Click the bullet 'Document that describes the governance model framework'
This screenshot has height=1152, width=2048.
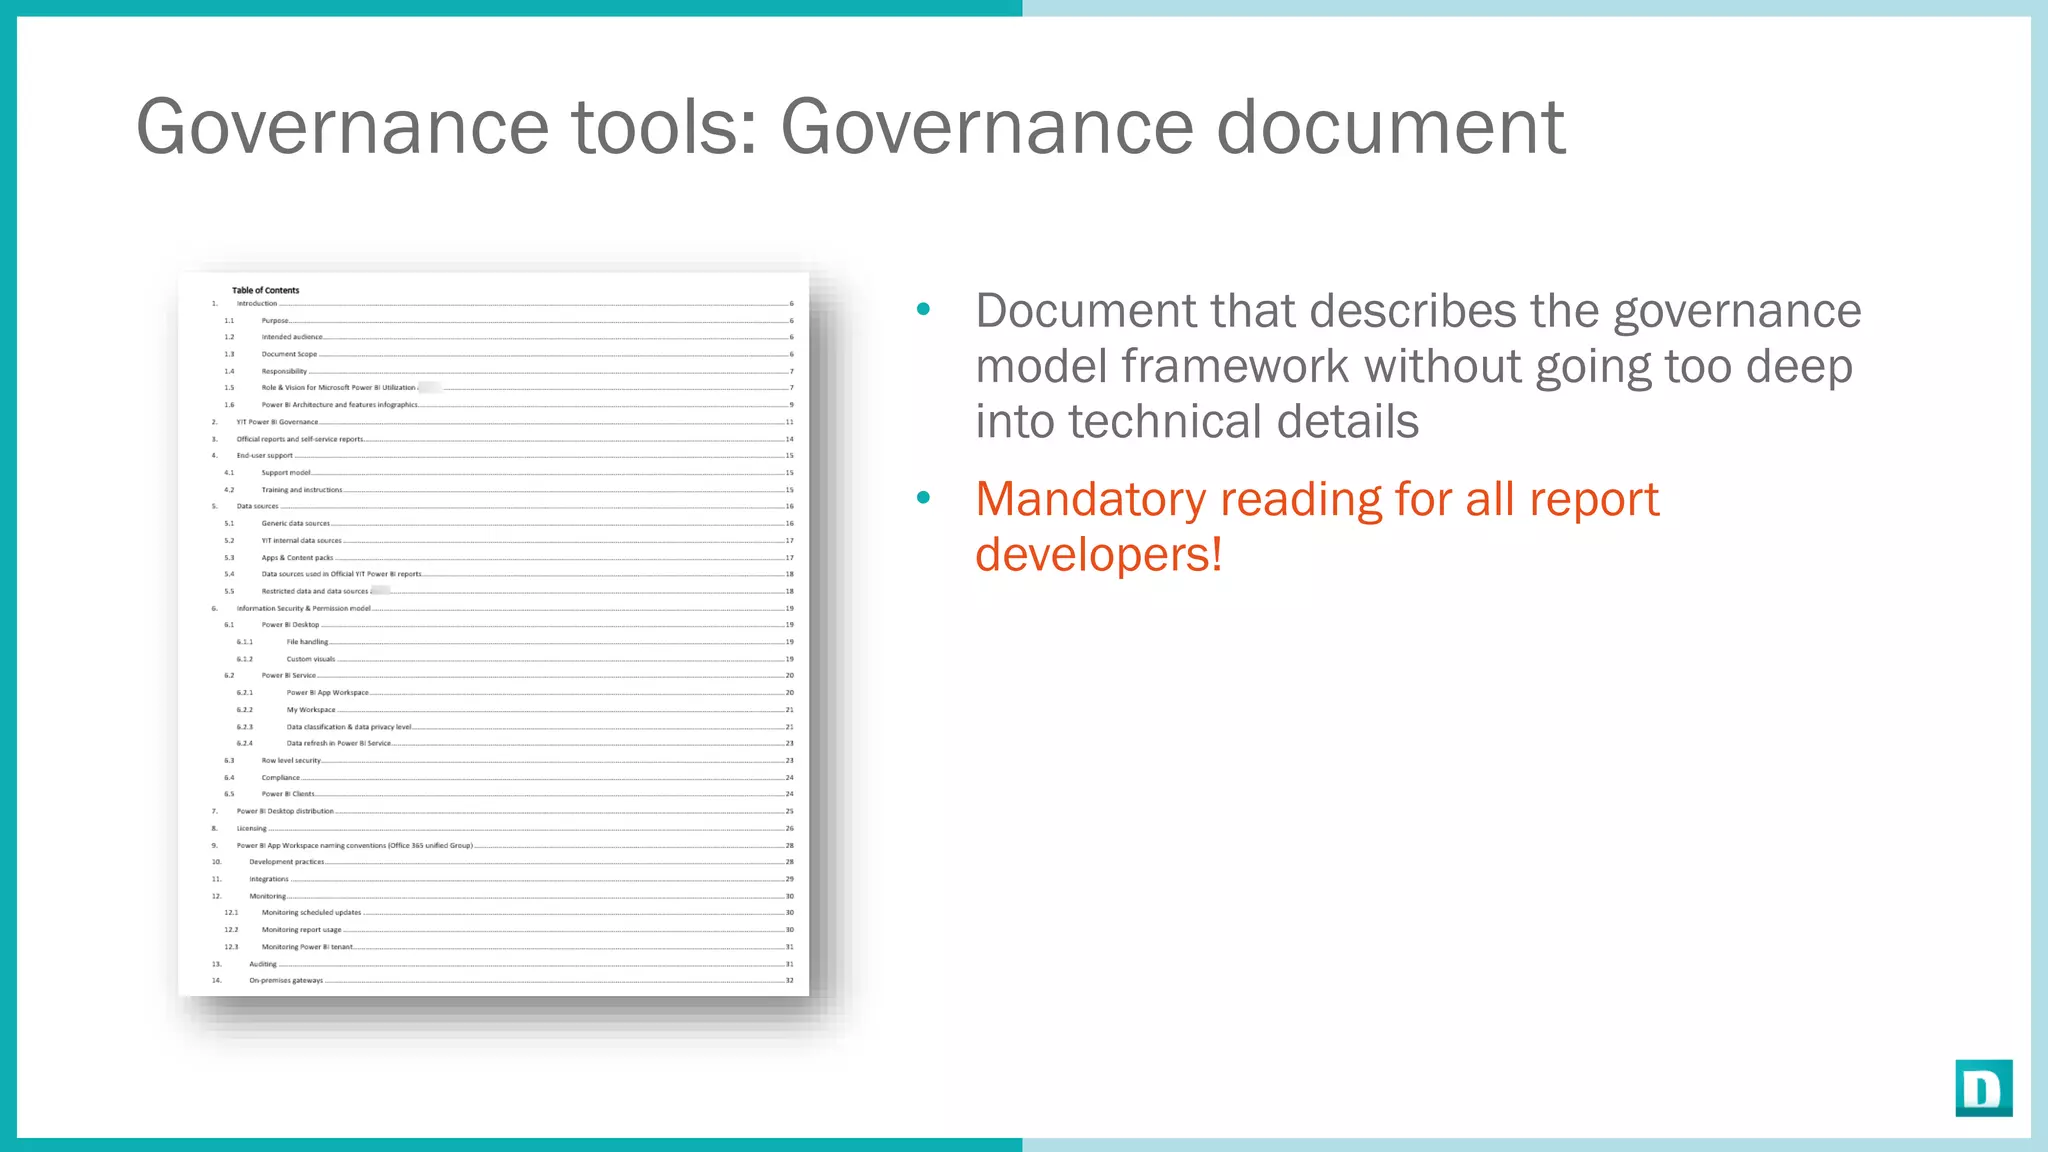(x=1418, y=366)
